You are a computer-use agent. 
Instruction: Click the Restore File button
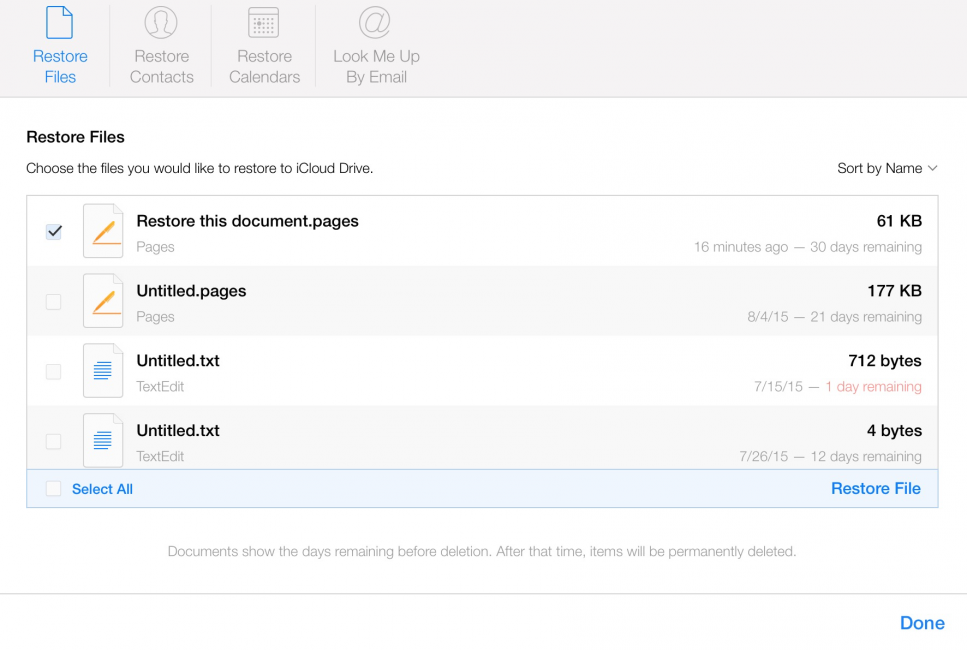tap(876, 488)
